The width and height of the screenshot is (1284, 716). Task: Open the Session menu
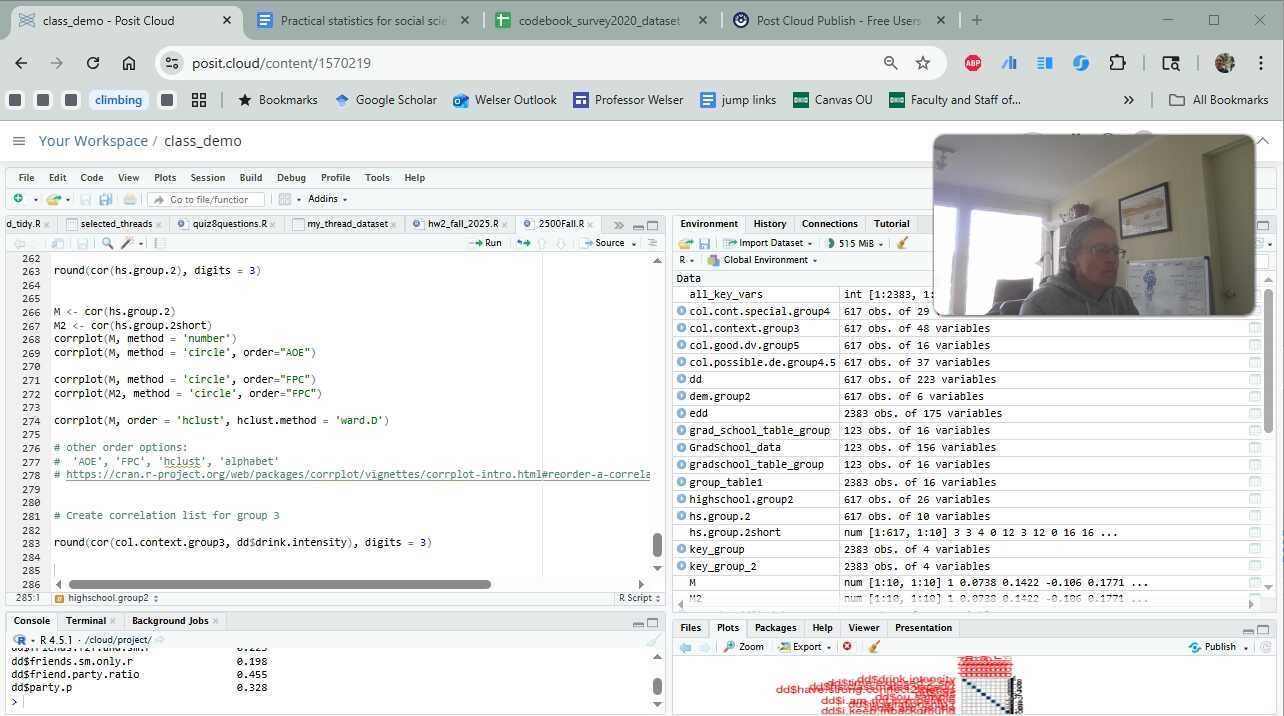point(207,177)
